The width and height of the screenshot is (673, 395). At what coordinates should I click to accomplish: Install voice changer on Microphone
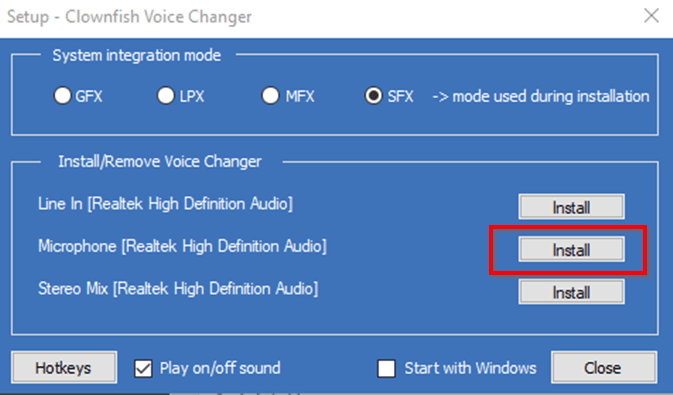pyautogui.click(x=571, y=249)
